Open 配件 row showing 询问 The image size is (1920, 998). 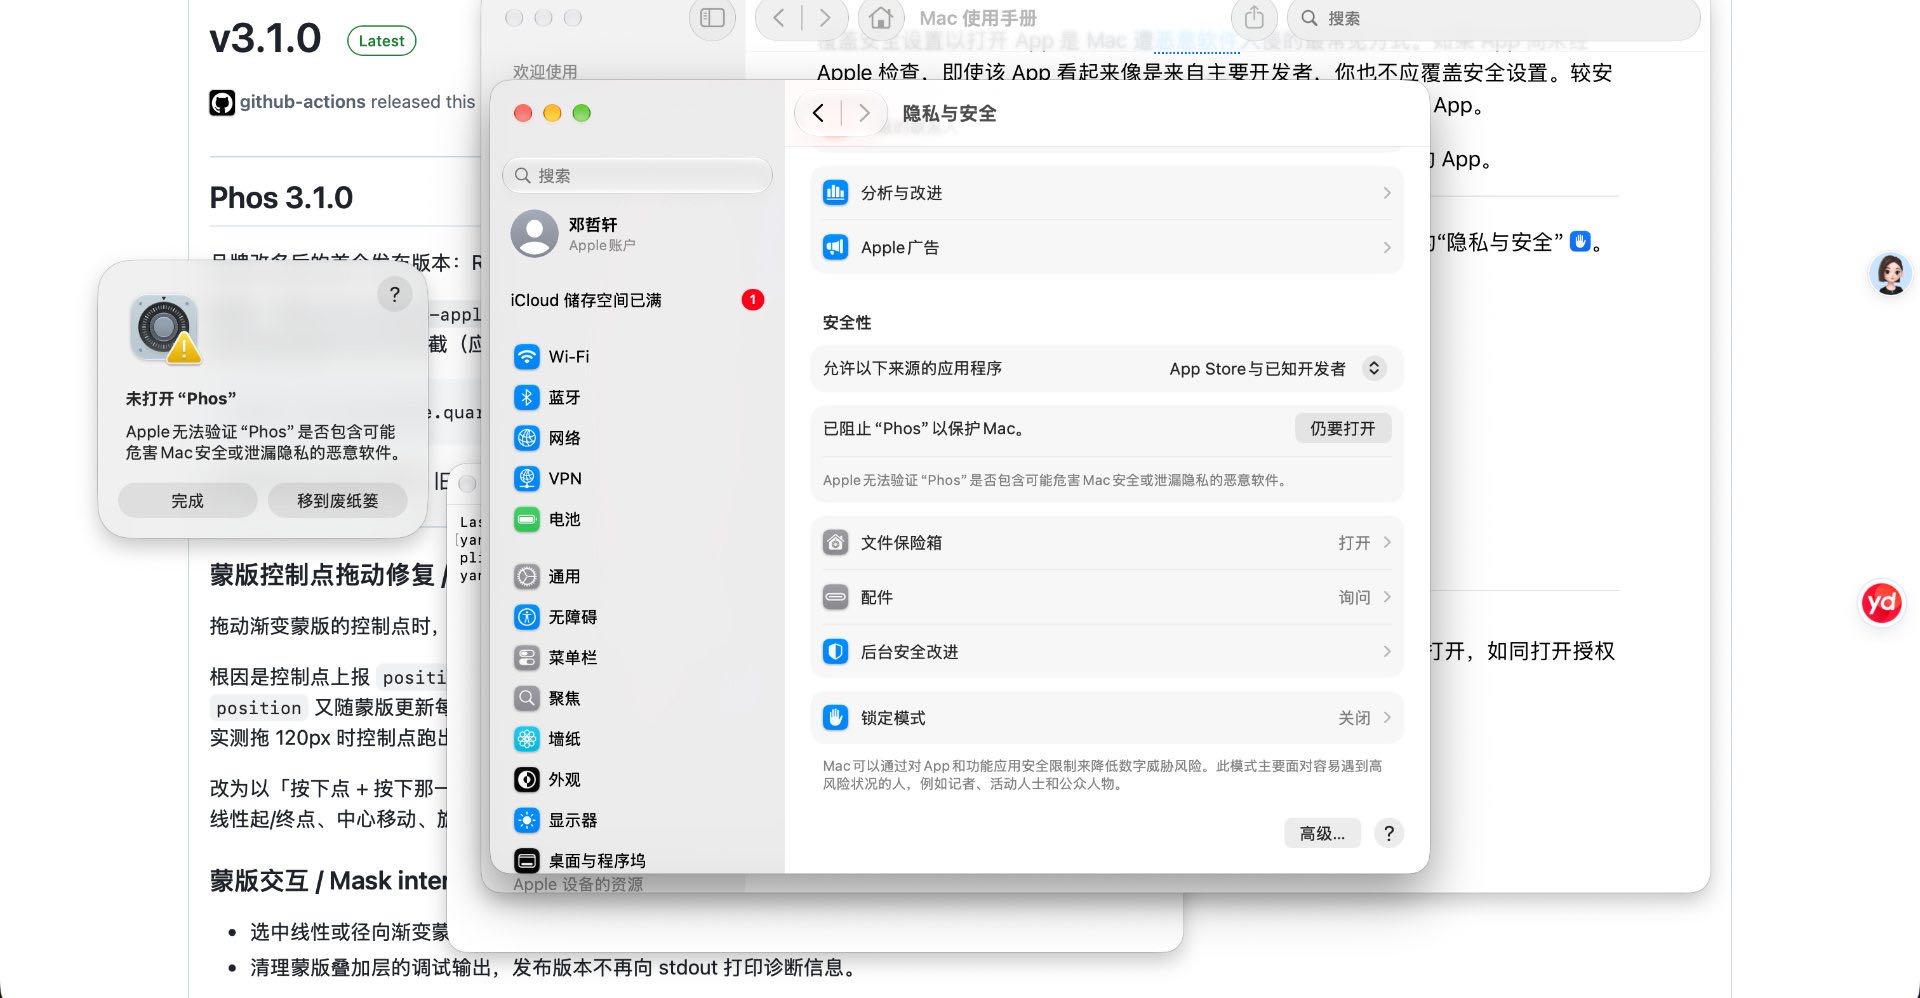point(1107,597)
